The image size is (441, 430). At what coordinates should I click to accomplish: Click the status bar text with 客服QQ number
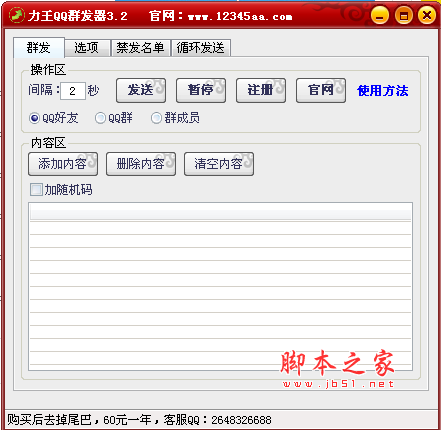click(139, 420)
